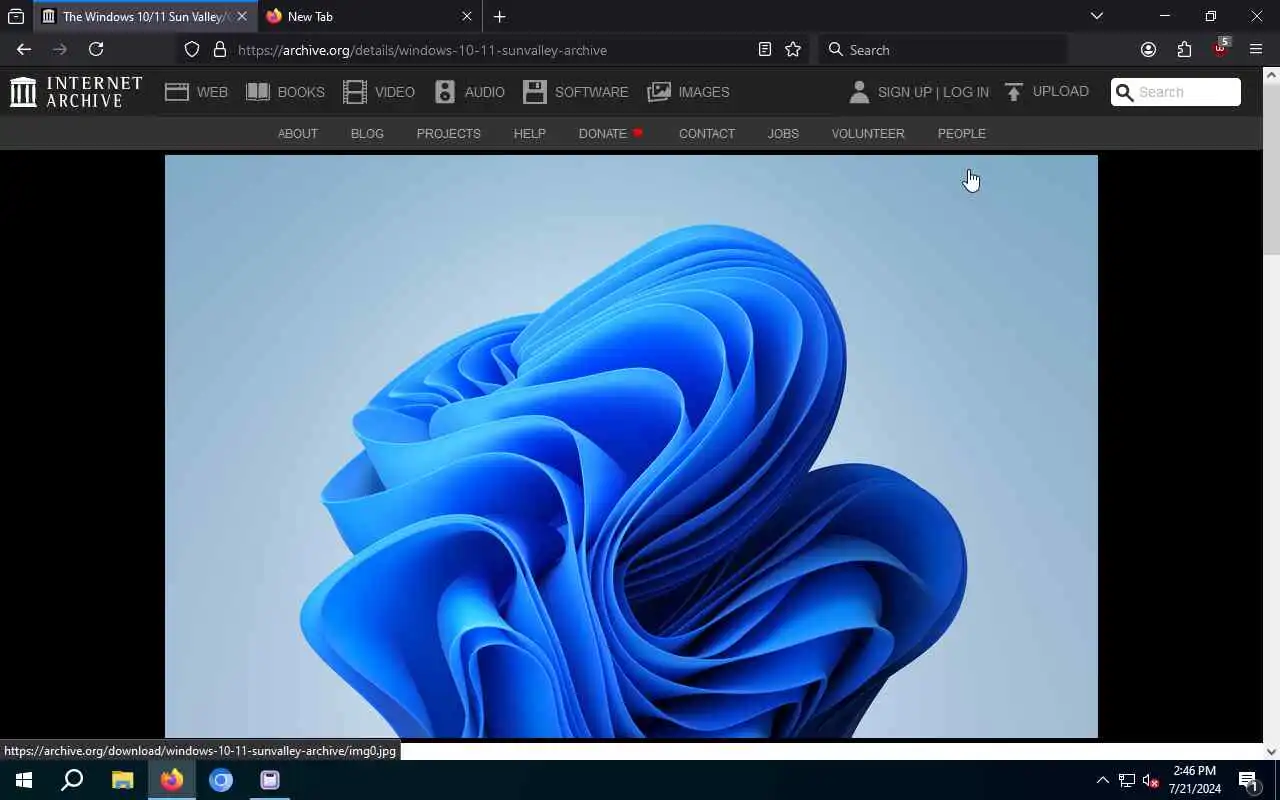This screenshot has width=1280, height=800.
Task: Open the clock and date
Action: 1195,780
